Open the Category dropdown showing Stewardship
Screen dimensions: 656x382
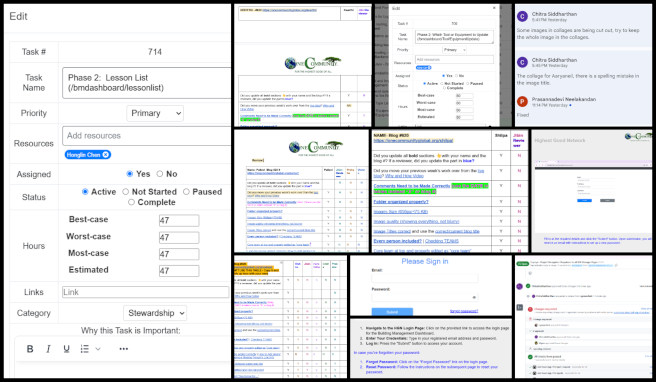(155, 313)
